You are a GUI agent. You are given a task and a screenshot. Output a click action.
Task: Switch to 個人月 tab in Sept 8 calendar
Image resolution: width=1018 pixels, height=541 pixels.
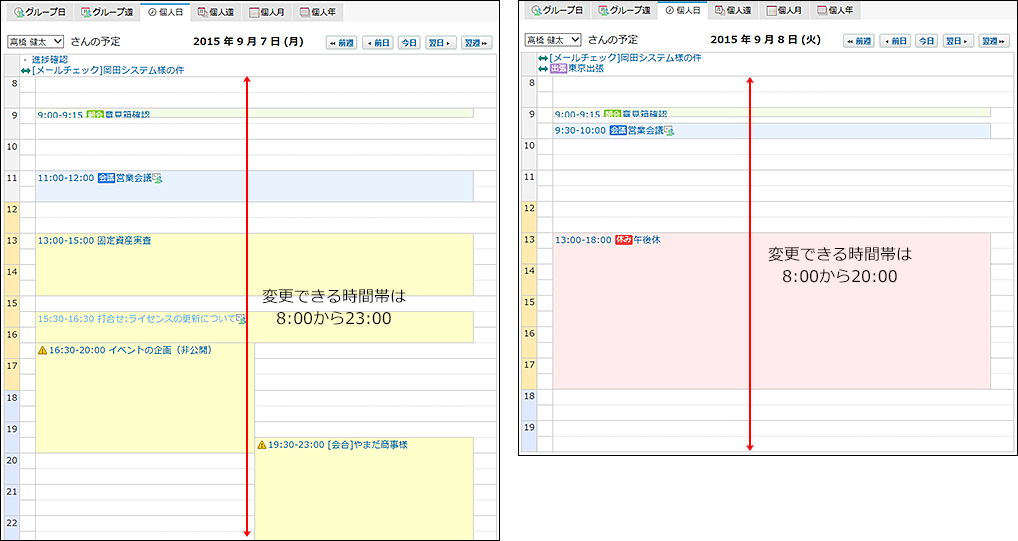click(x=784, y=10)
